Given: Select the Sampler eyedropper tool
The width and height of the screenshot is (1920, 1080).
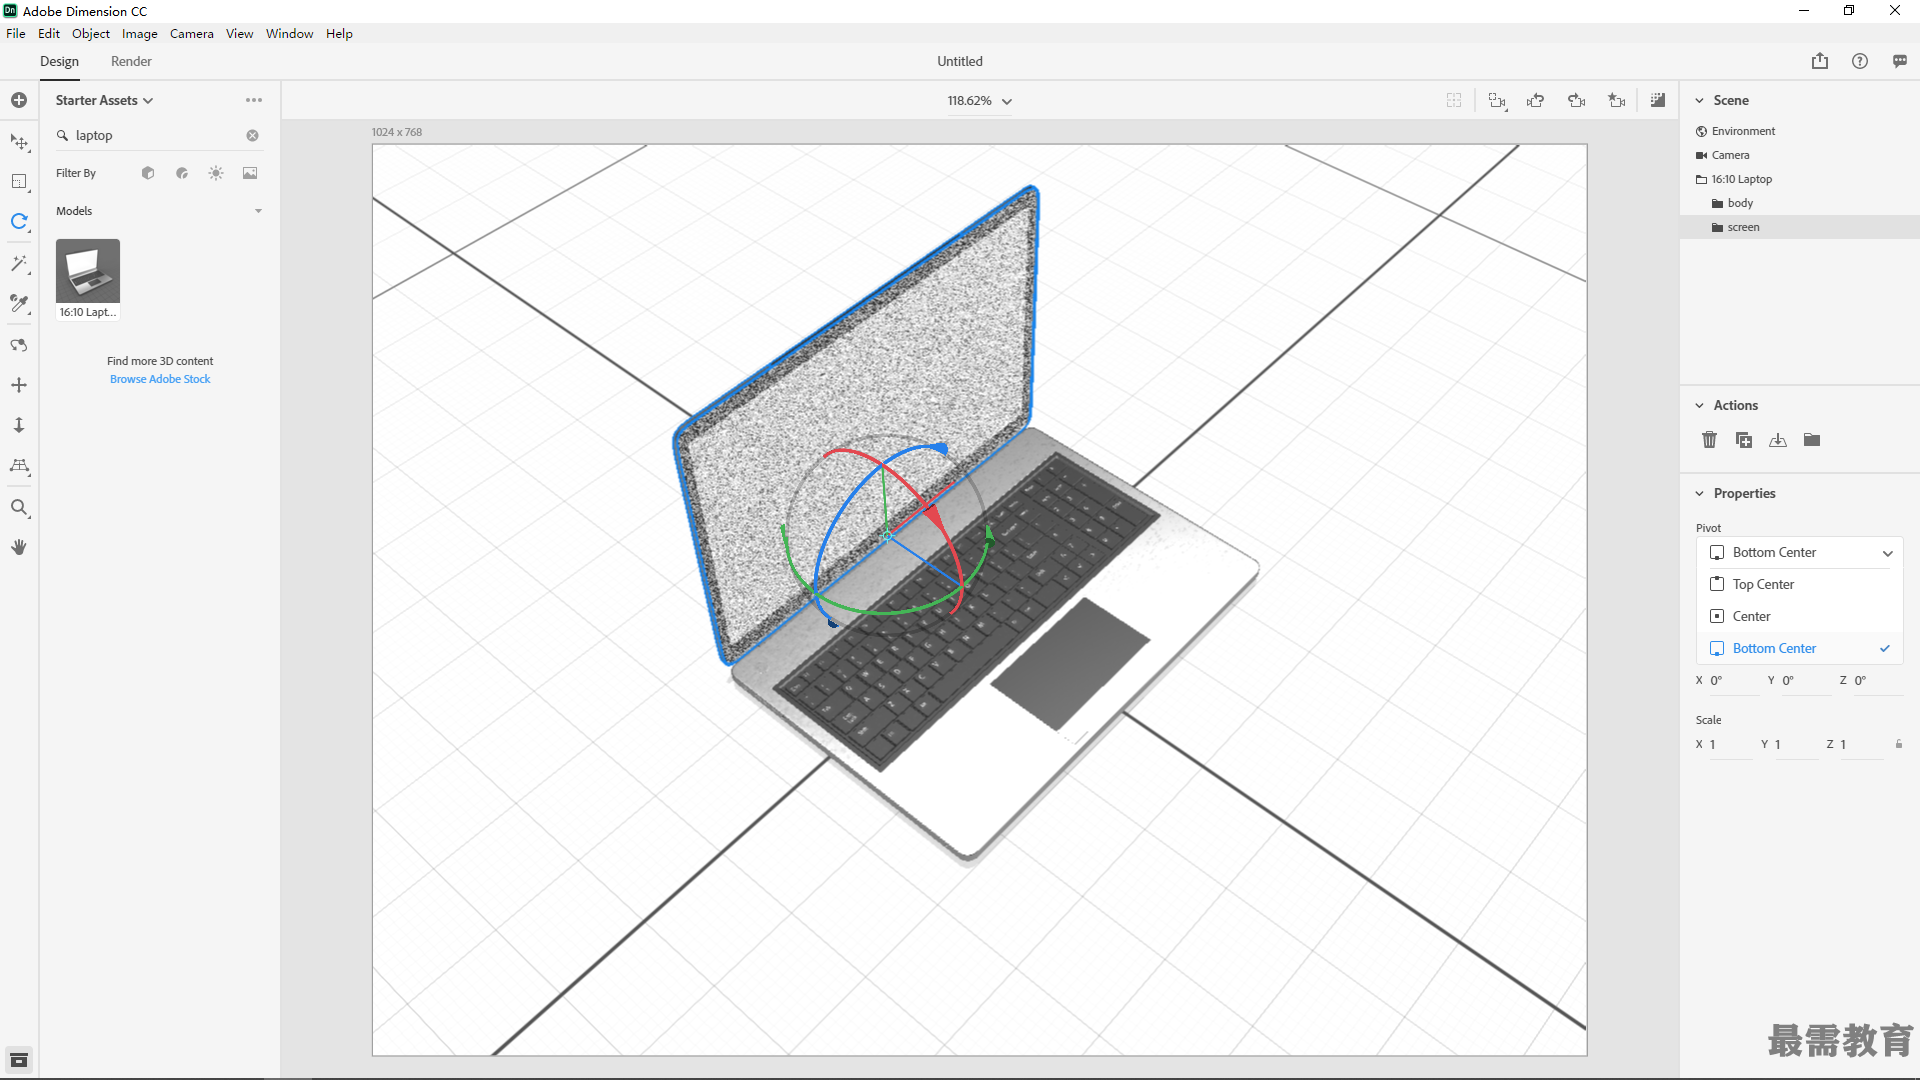Looking at the screenshot, I should [19, 303].
